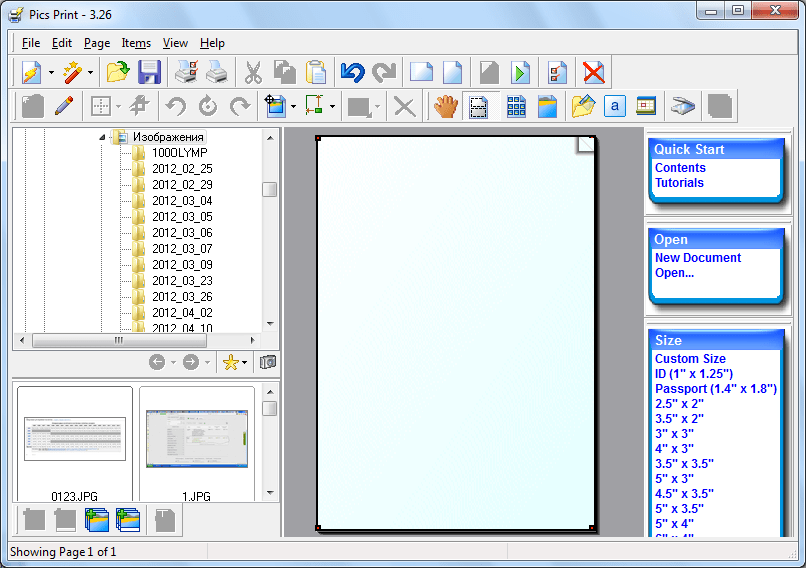Choose the Passport (1.4" x 1.8") size link
This screenshot has width=806, height=568.
click(715, 389)
